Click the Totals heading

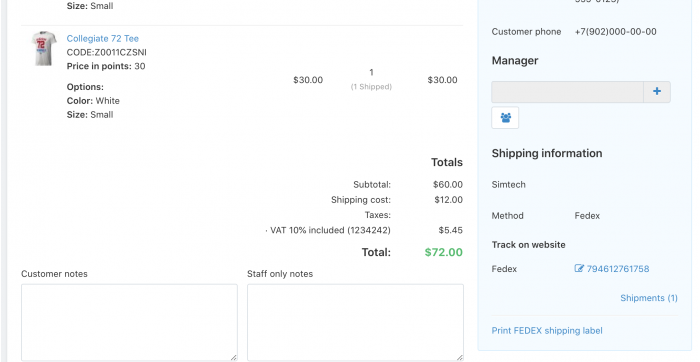[446, 162]
